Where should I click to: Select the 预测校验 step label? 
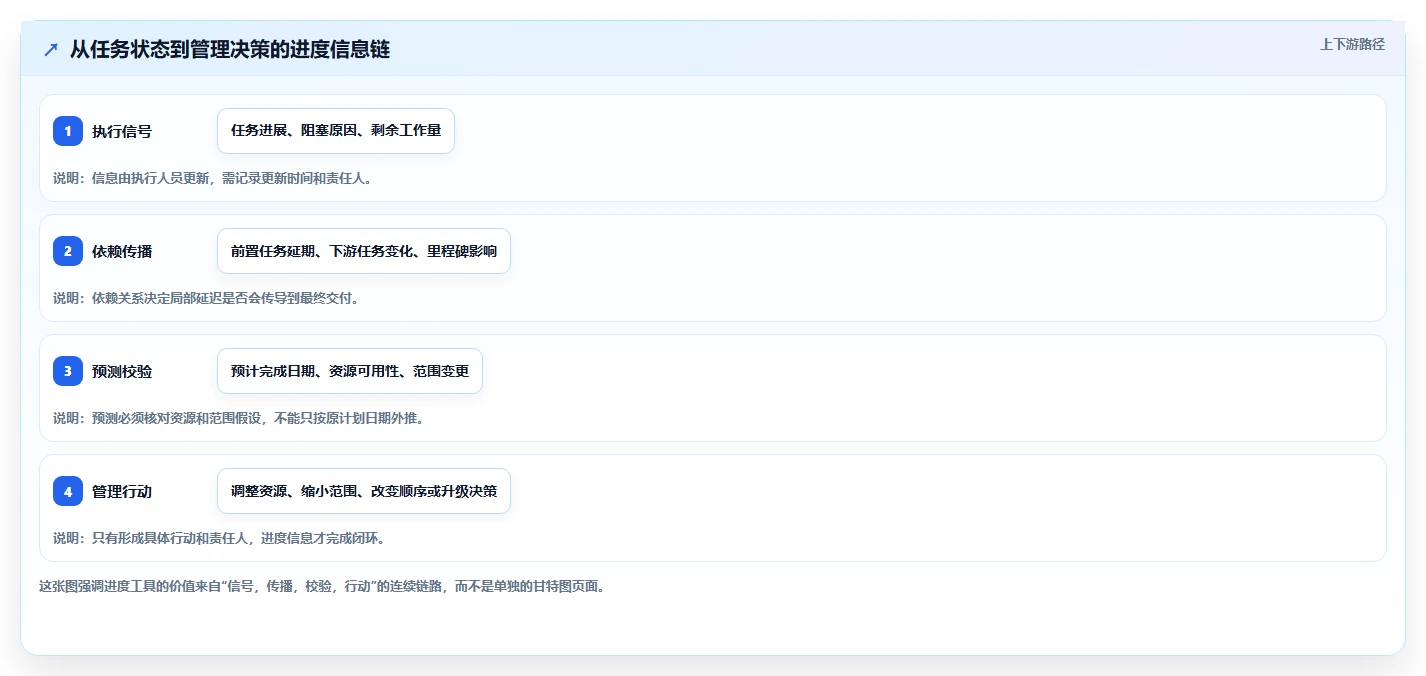tap(122, 371)
